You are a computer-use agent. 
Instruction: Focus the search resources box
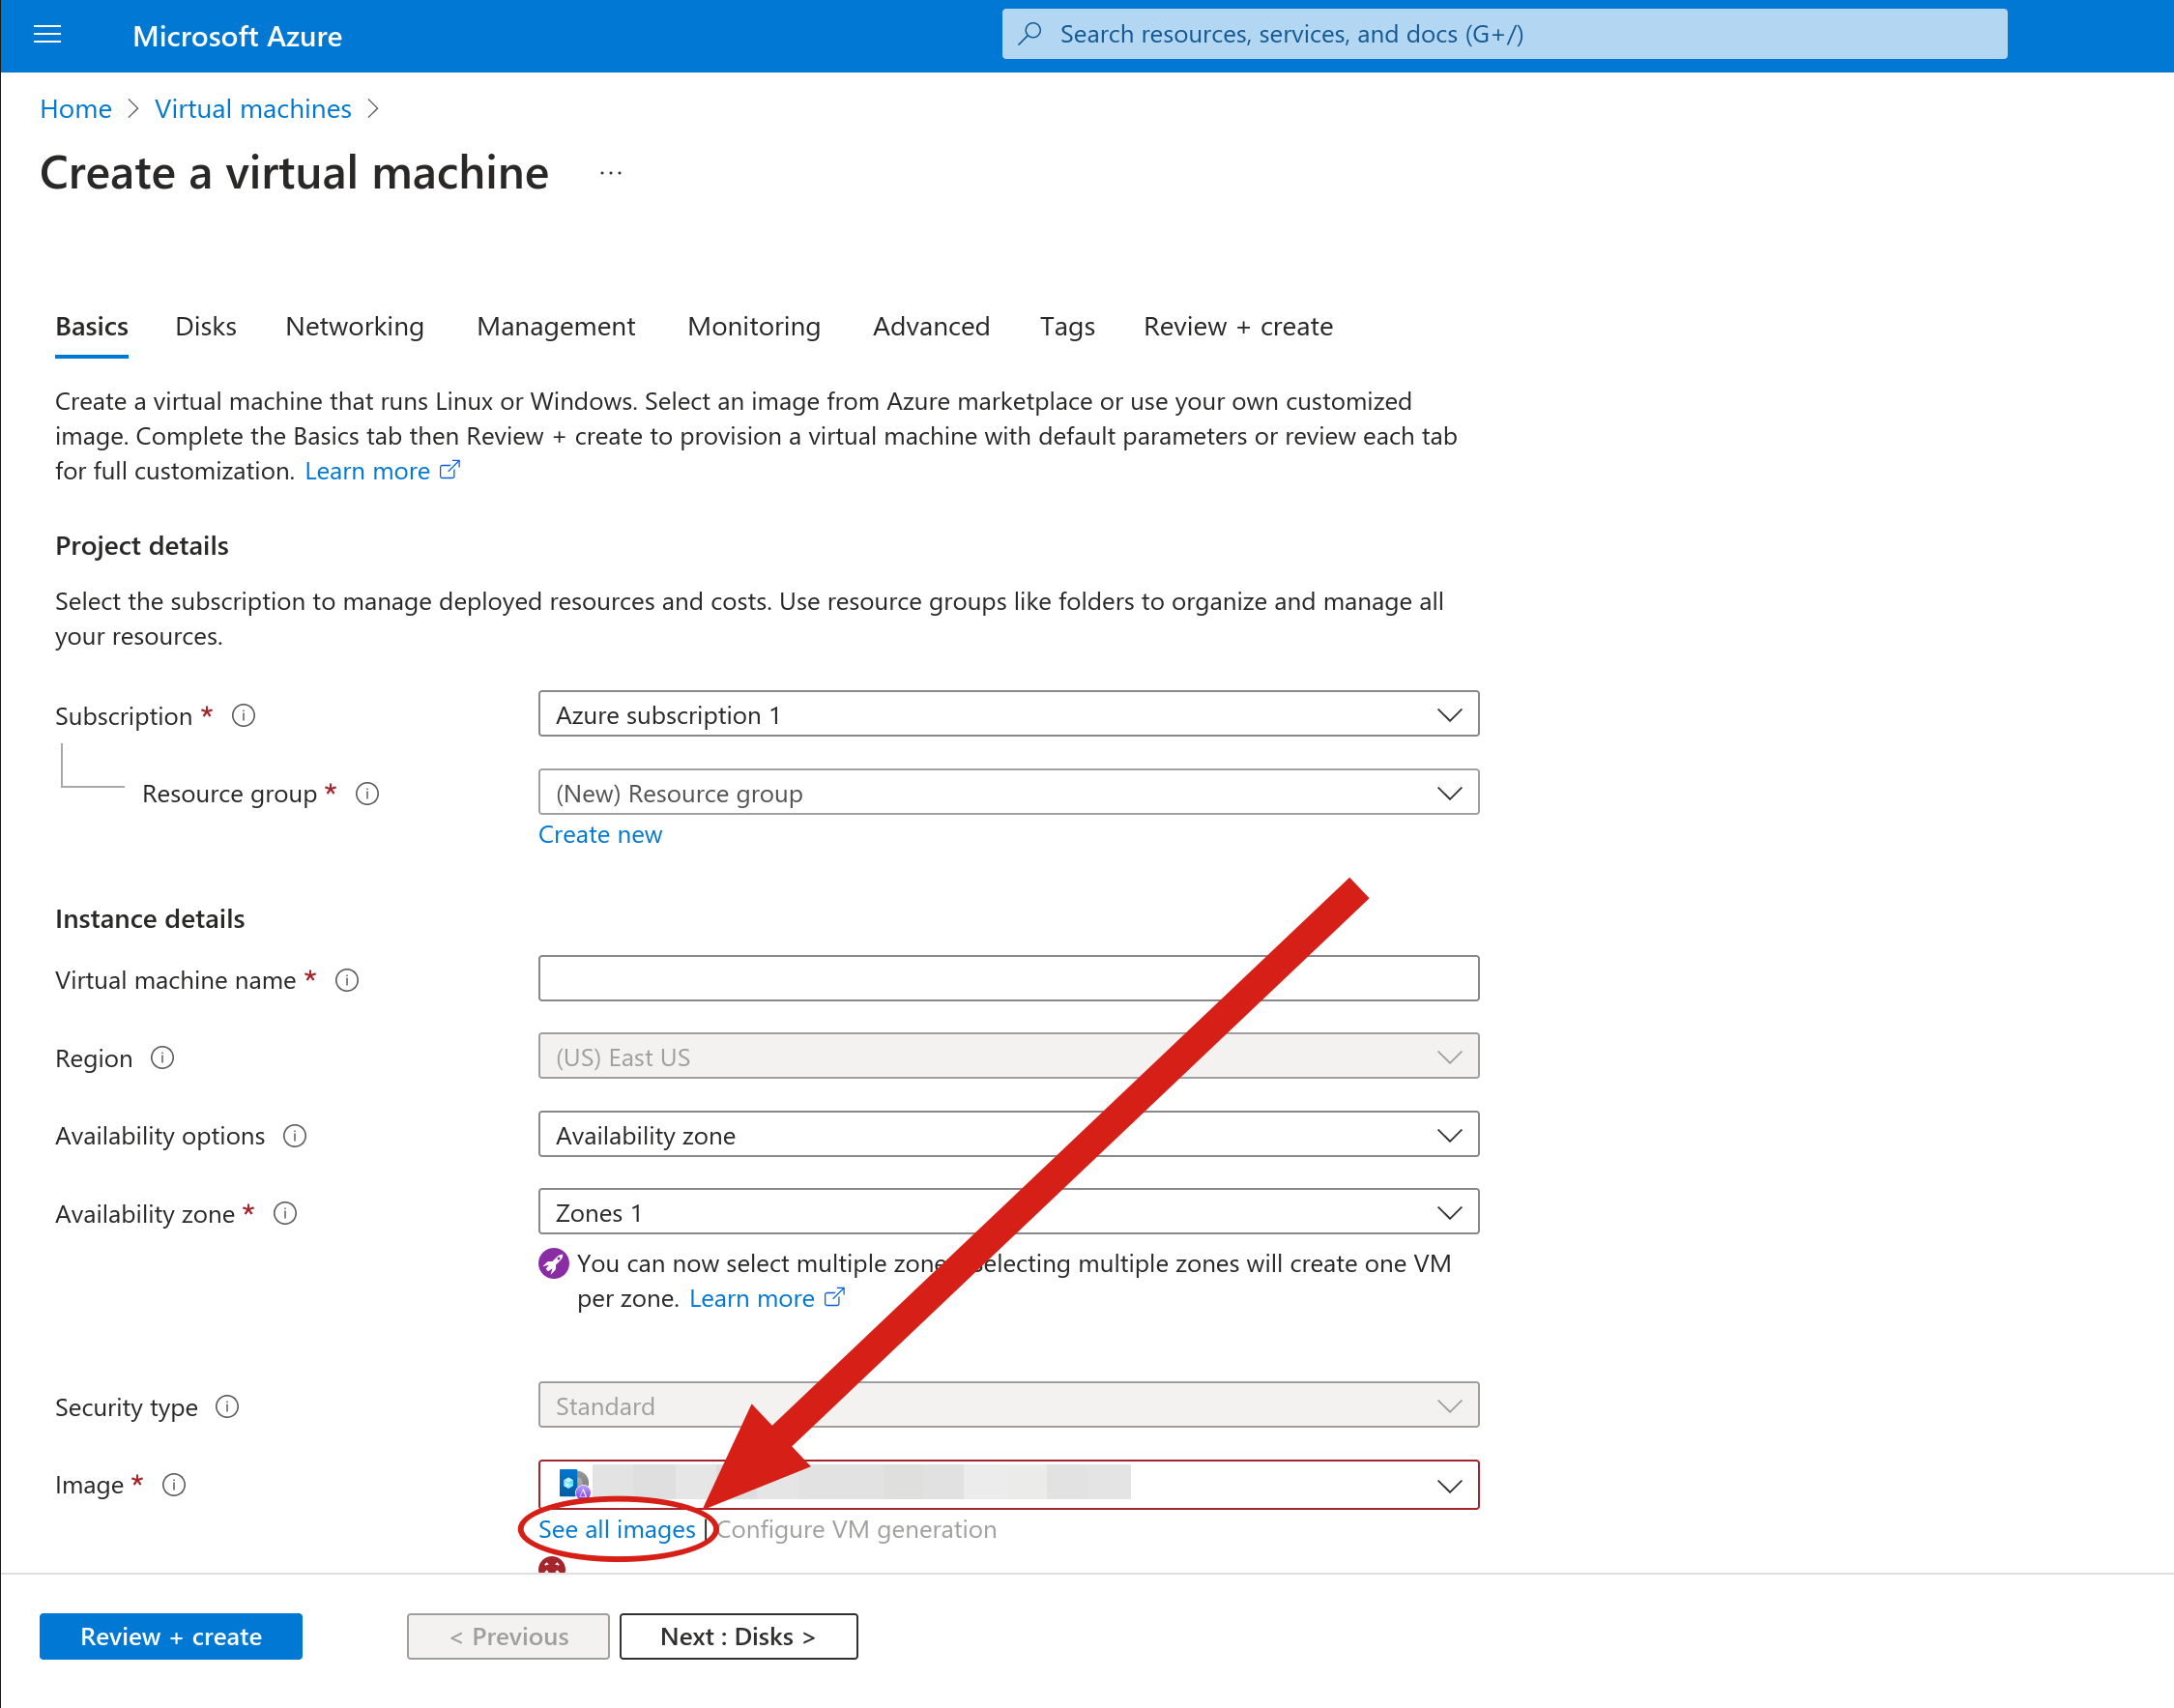click(1504, 34)
